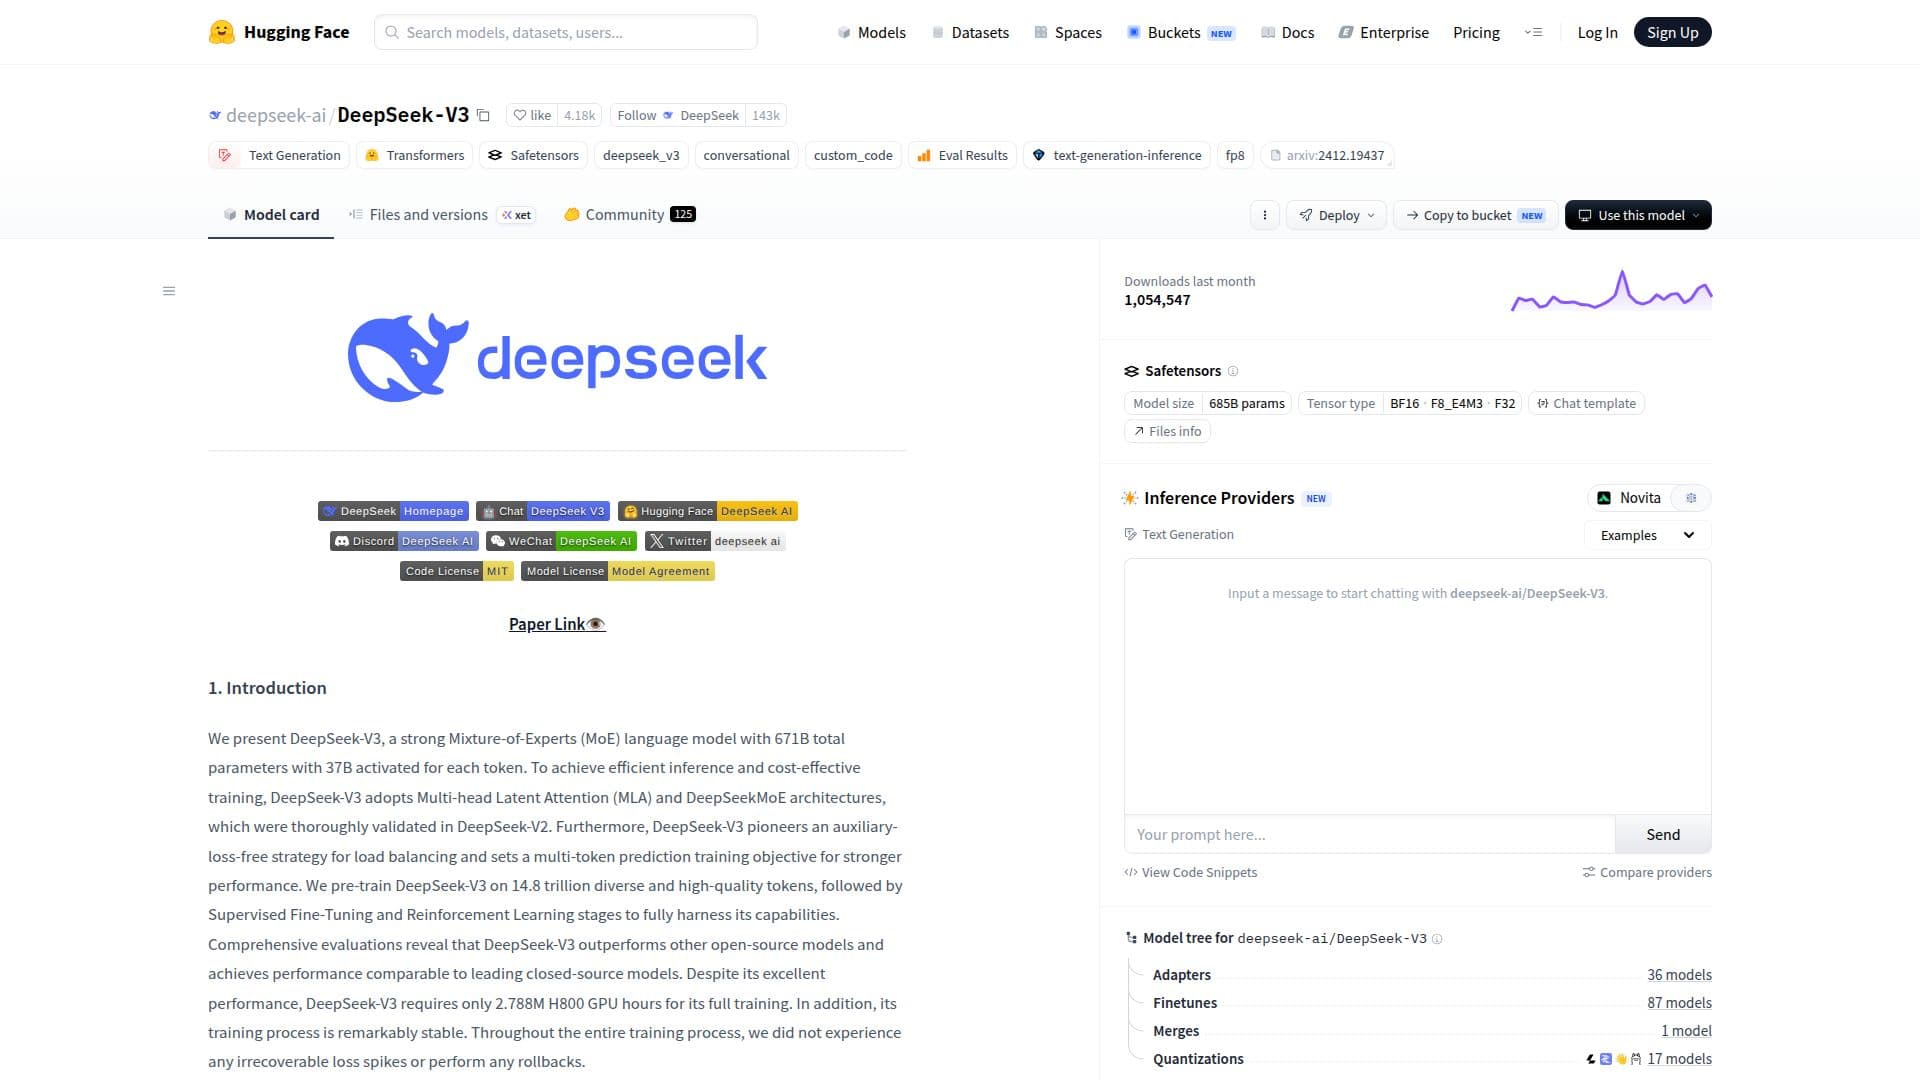Click the Chat DeepSeek V3 badge

pos(543,511)
